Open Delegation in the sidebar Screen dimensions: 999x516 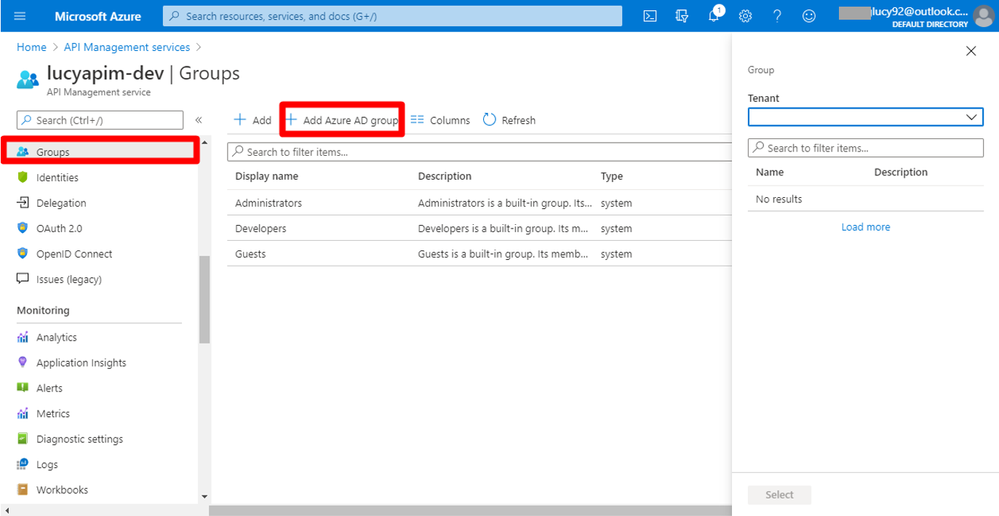pos(61,203)
